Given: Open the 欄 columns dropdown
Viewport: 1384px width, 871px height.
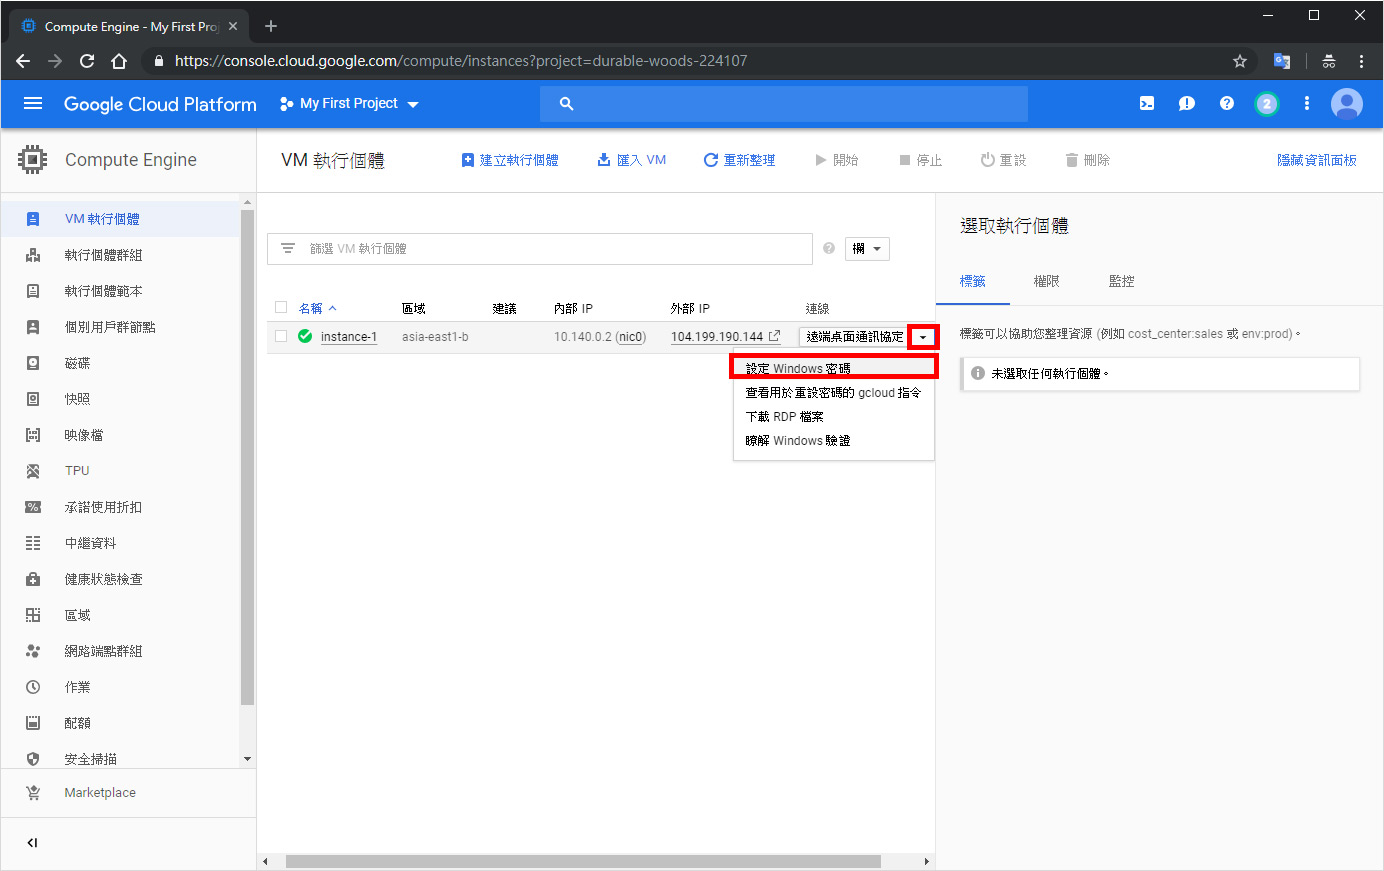Looking at the screenshot, I should pos(867,249).
